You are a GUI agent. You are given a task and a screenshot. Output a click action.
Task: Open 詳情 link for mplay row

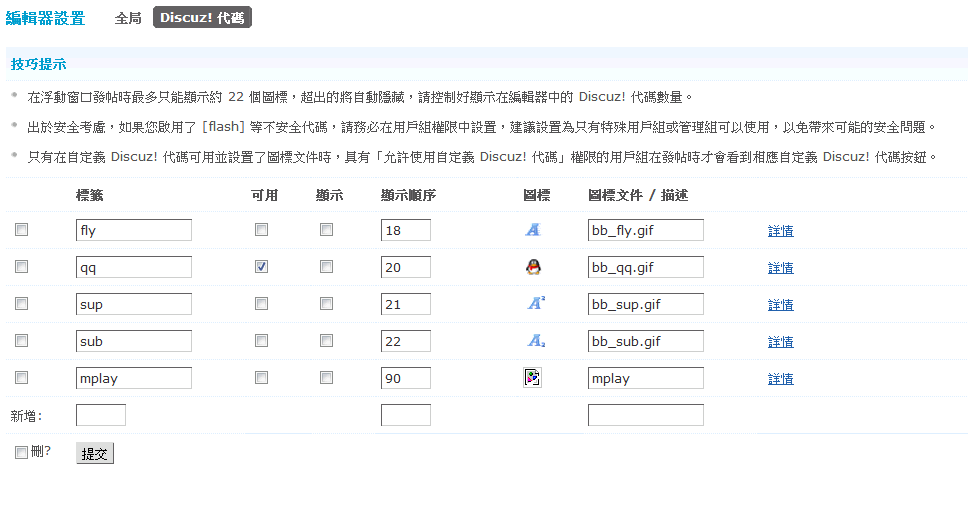(780, 379)
